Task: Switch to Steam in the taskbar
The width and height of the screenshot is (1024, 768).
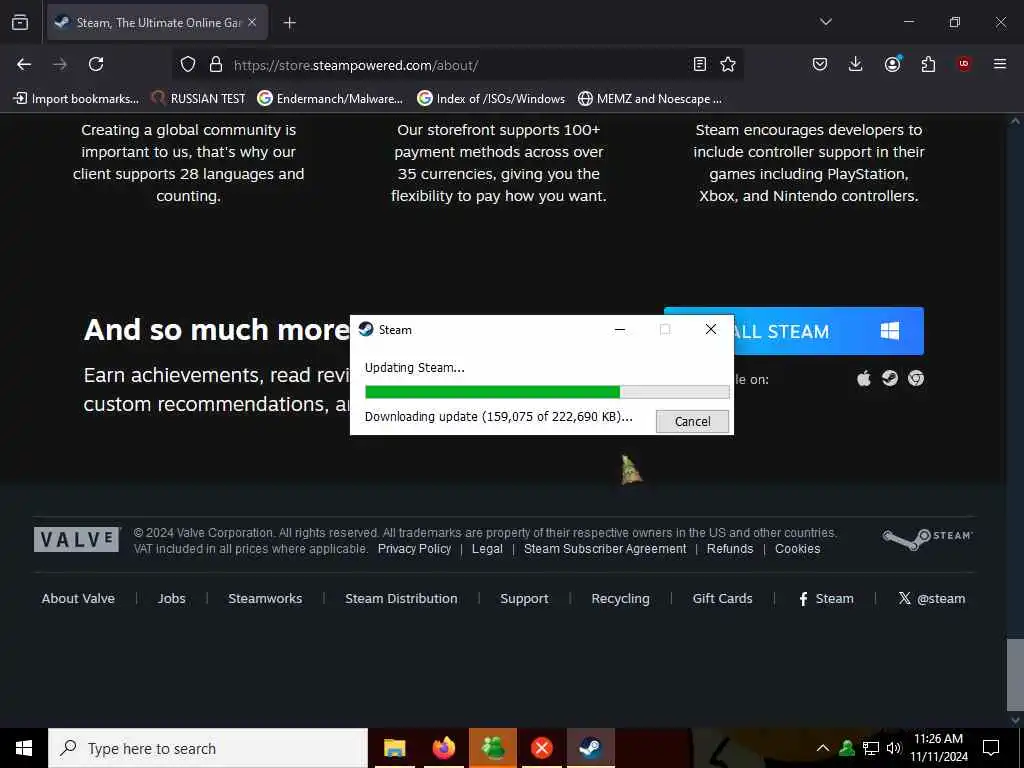Action: 590,748
